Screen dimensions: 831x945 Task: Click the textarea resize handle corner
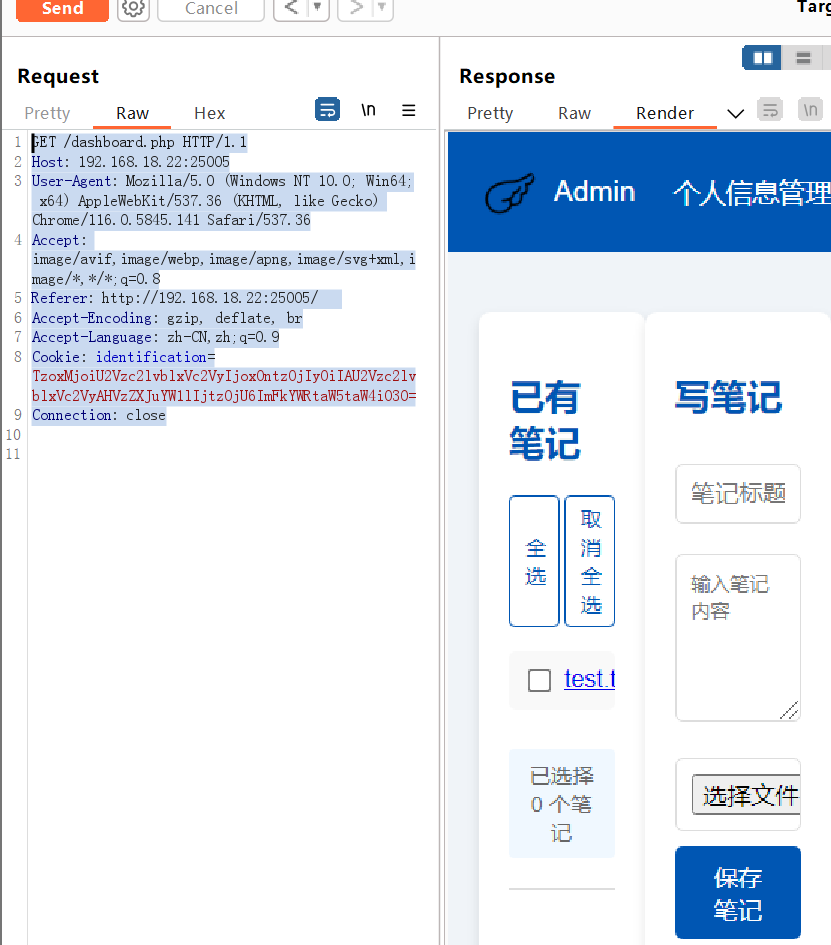pyautogui.click(x=789, y=711)
